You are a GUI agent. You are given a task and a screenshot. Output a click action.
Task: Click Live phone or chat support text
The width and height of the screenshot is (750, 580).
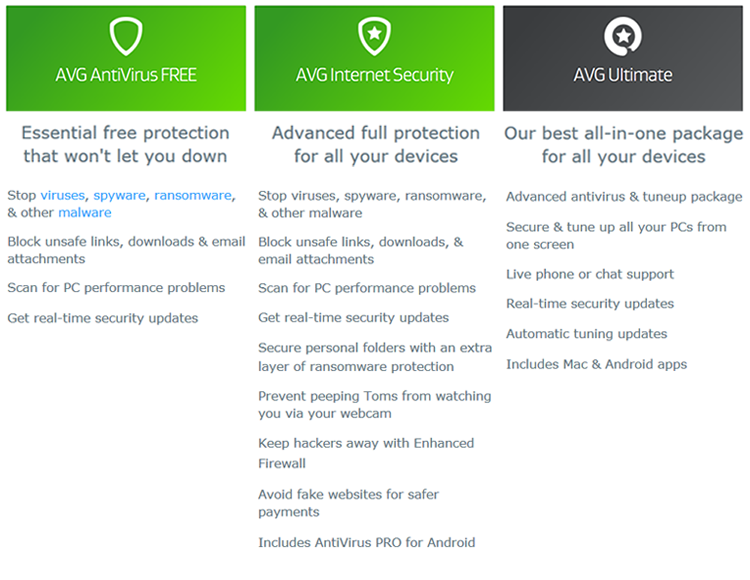click(590, 274)
